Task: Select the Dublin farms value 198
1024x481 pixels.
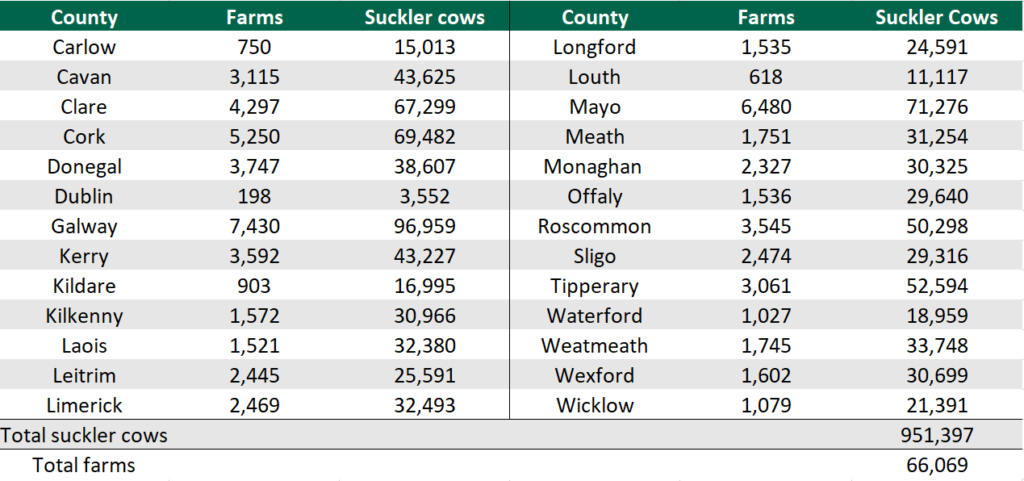Action: pos(254,196)
